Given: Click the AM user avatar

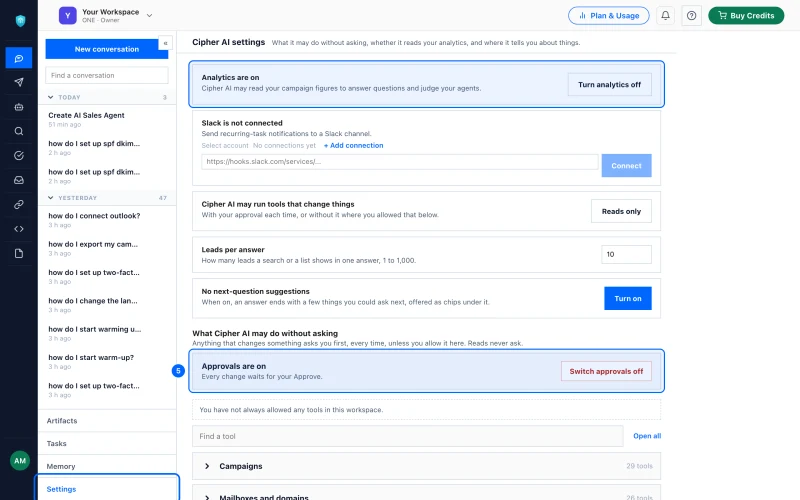Looking at the screenshot, I should pos(20,461).
